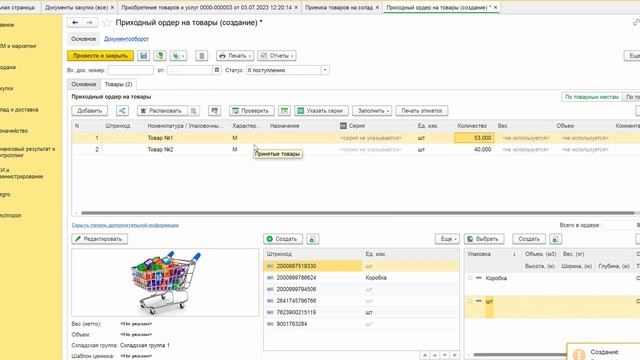Click Провести и закрыть
This screenshot has width=640, height=360.
pos(100,56)
